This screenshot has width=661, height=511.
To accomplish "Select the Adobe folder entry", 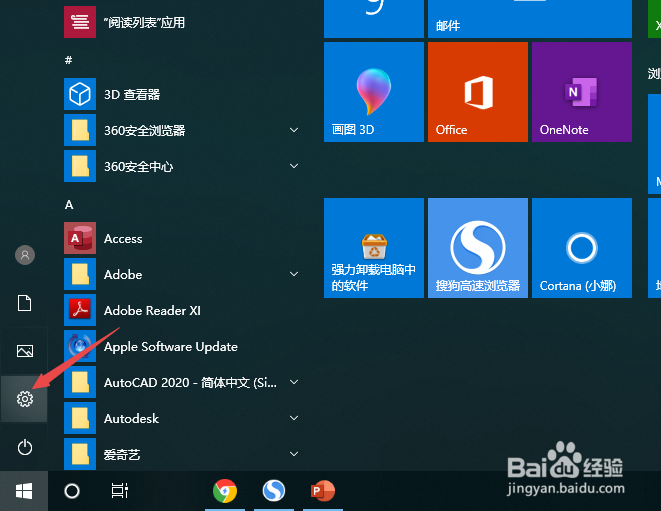I will click(x=184, y=274).
